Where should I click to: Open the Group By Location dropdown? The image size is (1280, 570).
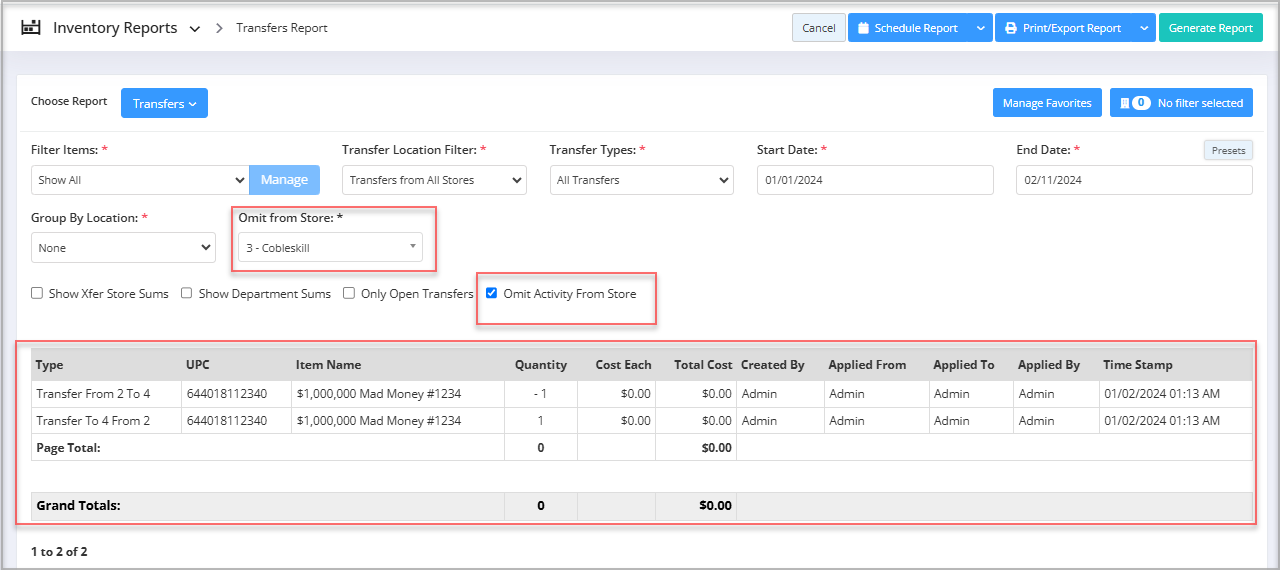click(123, 247)
